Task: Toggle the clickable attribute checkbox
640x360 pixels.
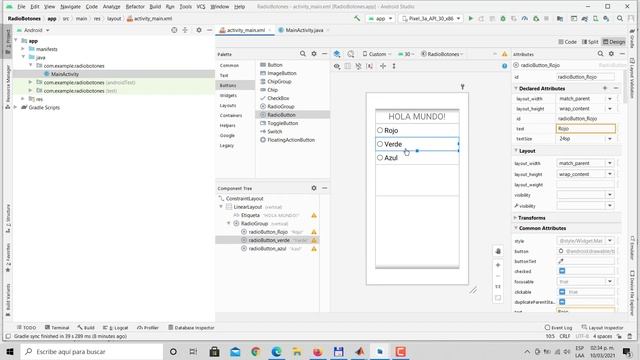Action: coord(562,292)
